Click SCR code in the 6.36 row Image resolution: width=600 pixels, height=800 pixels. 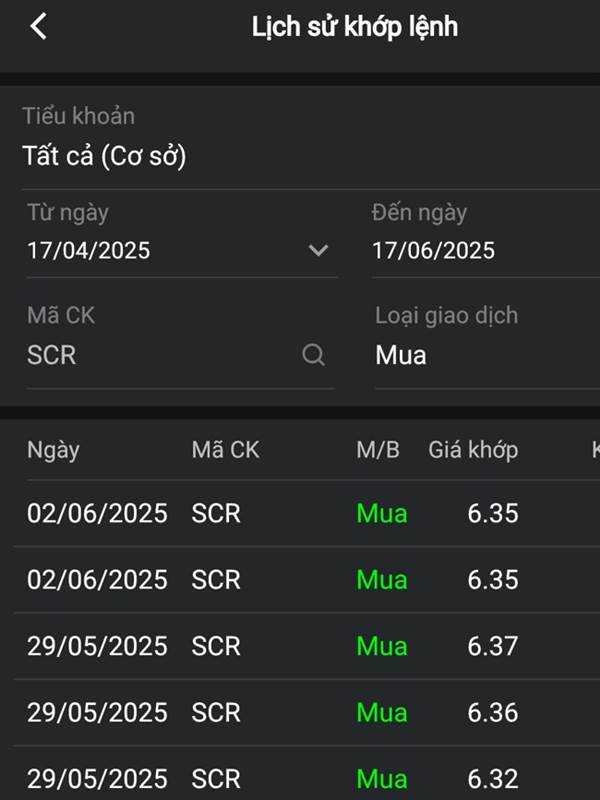click(x=216, y=712)
